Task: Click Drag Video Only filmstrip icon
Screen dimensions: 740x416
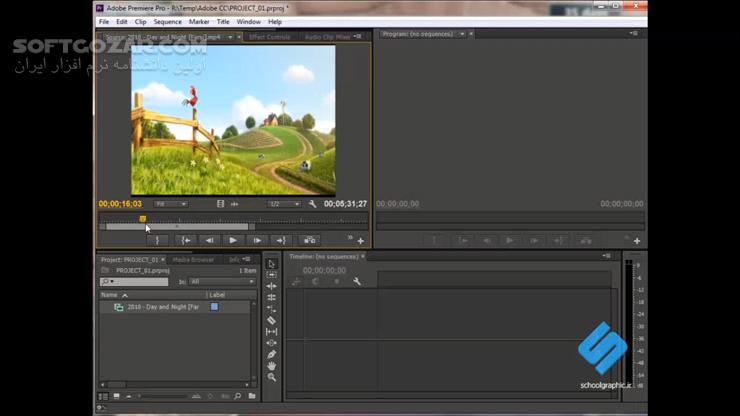Action: 220,204
